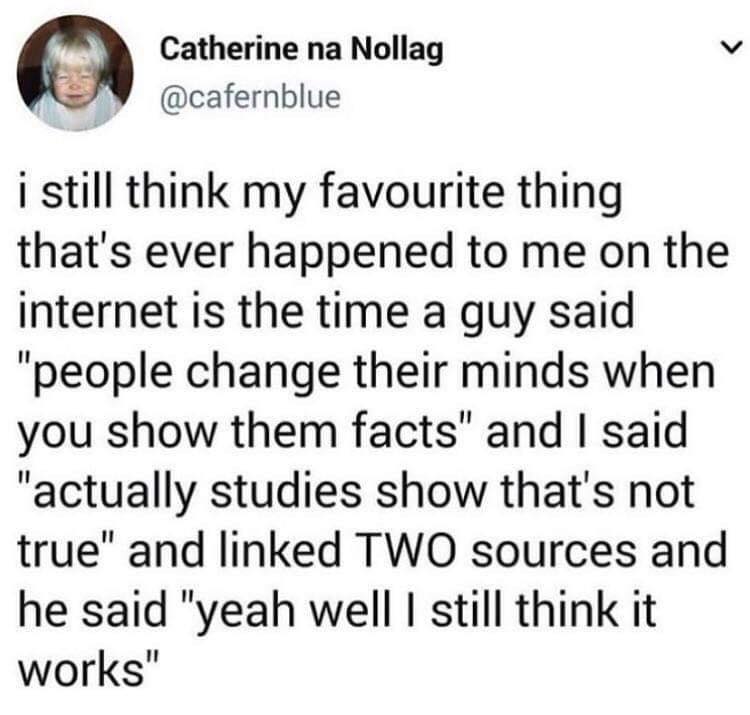The width and height of the screenshot is (750, 715).
Task: Click the quote "people change their minds when"
Action: click(367, 375)
